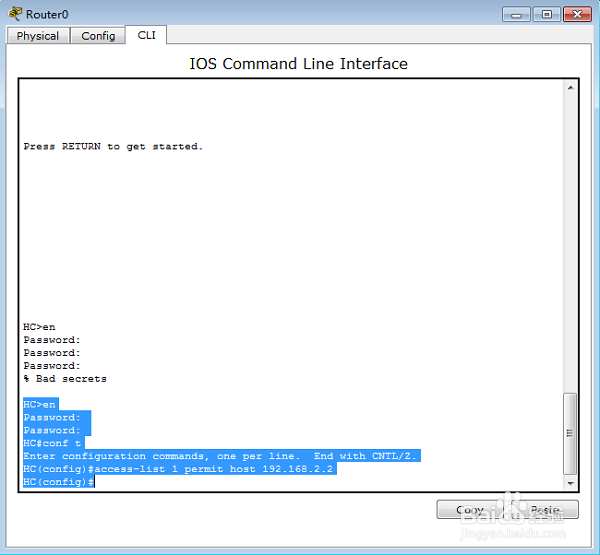Click the 'HC#conf t' line
Screen dimensions: 600x555
52,443
